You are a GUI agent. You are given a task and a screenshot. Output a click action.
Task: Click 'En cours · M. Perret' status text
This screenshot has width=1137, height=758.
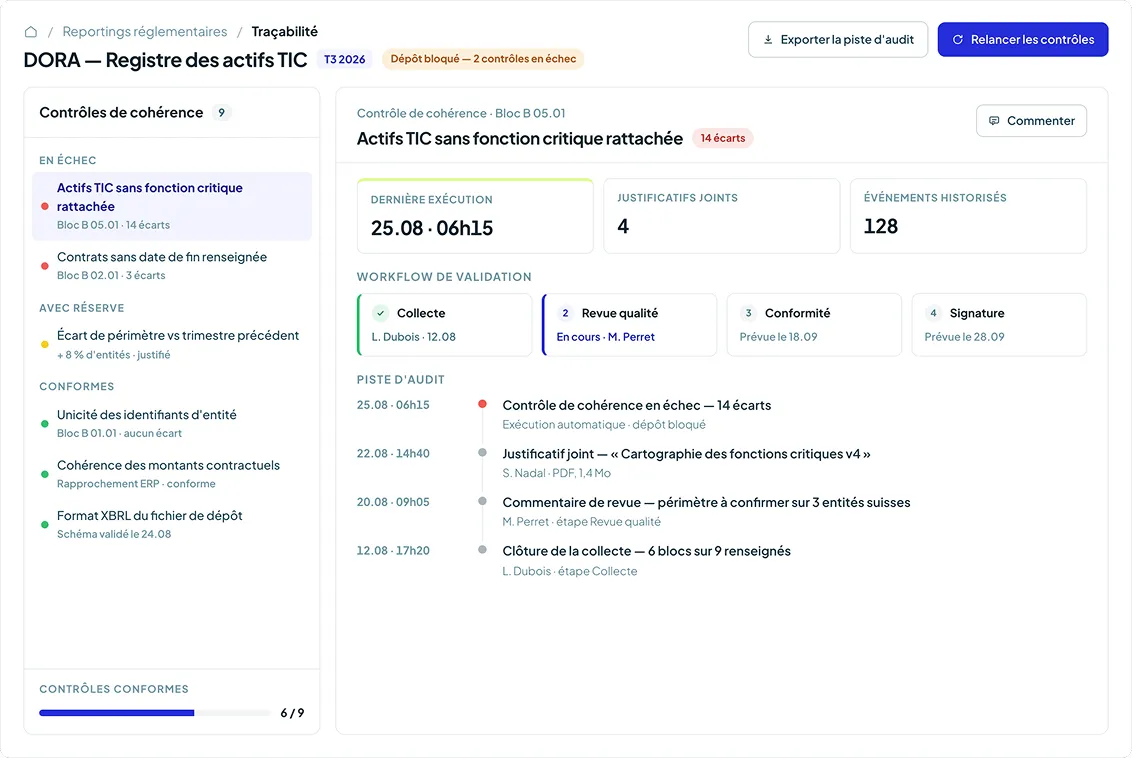[605, 337]
